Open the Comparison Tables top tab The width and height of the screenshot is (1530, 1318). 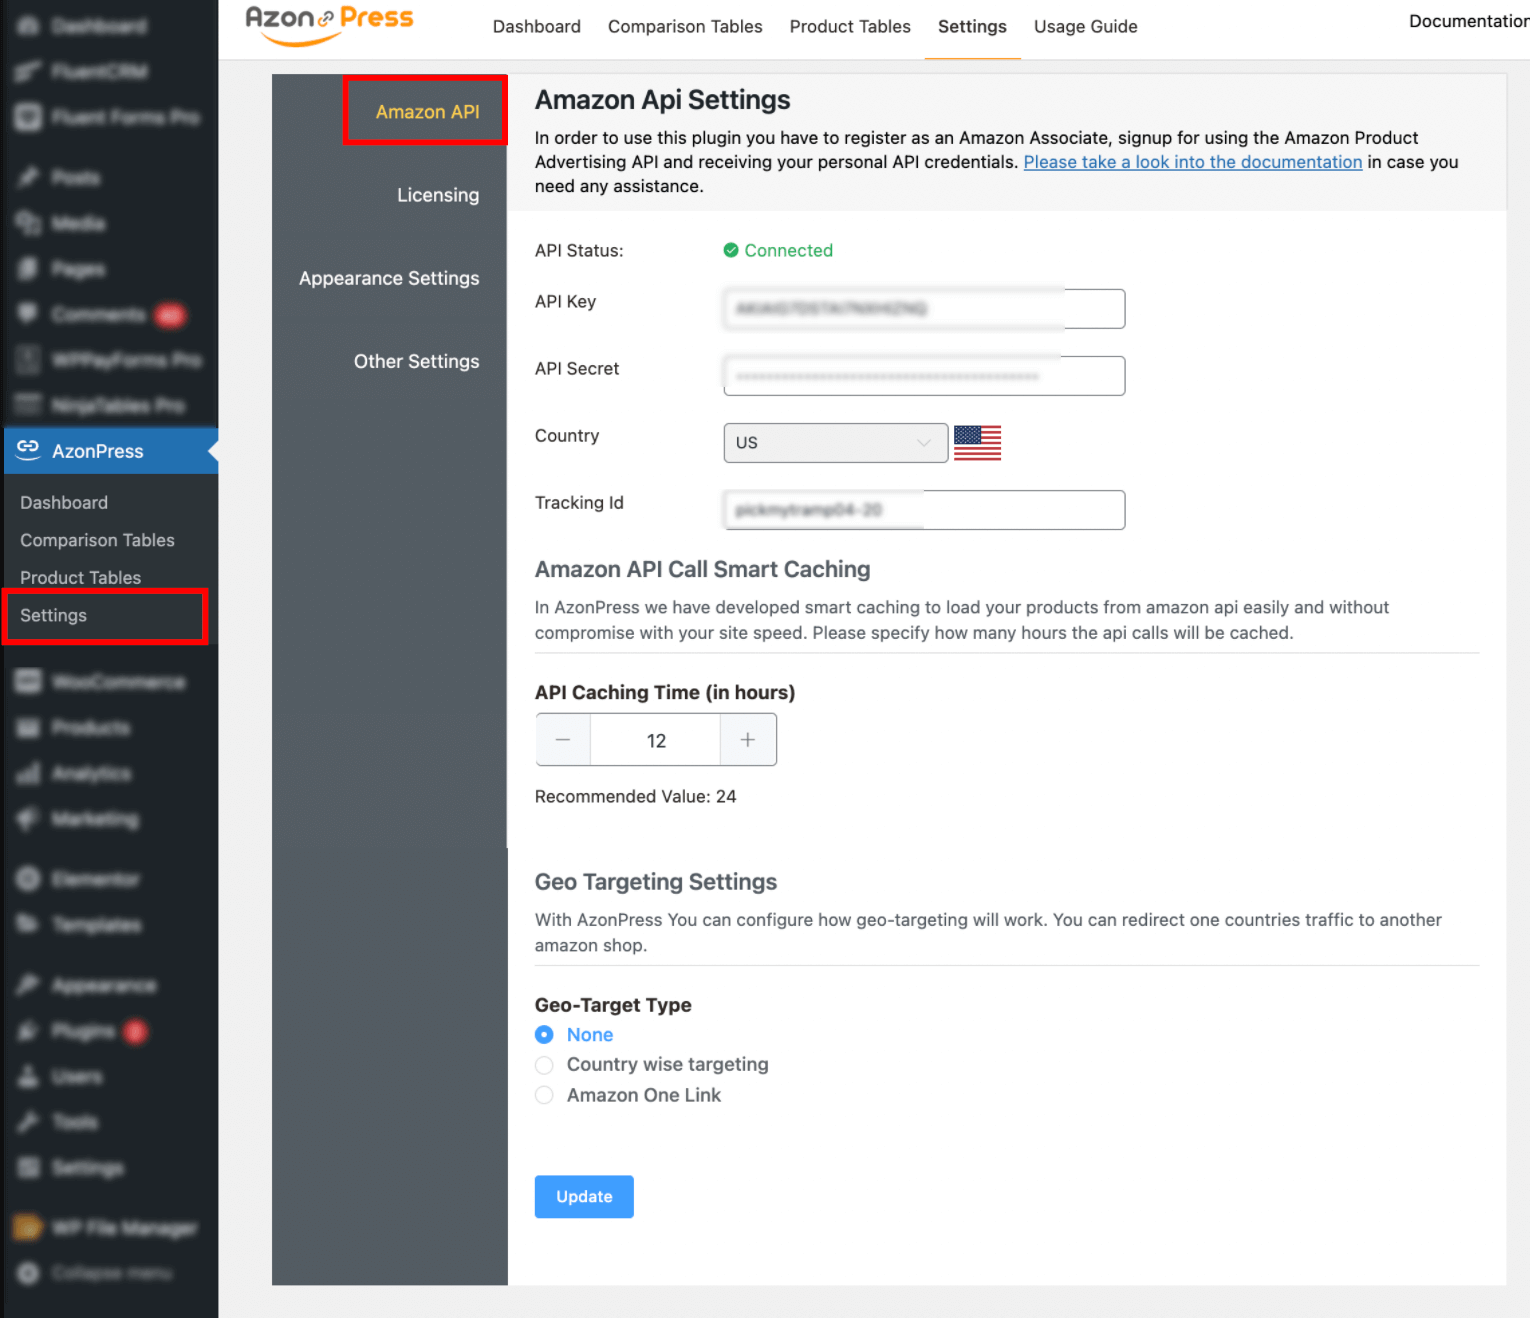(x=685, y=26)
